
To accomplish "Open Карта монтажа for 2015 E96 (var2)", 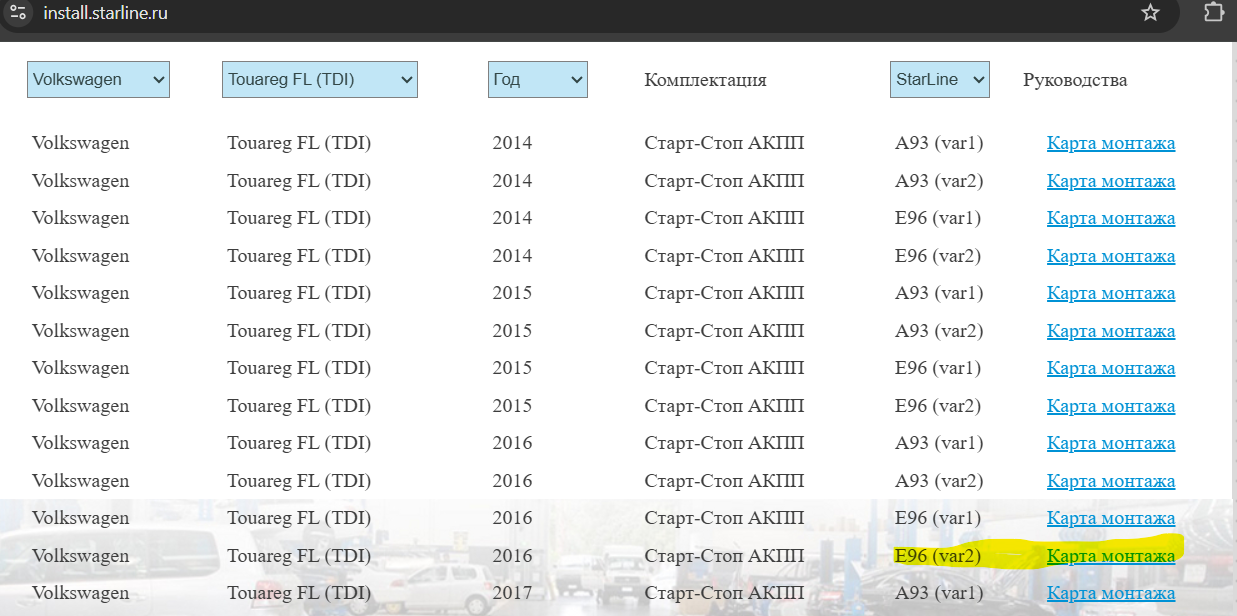I will click(1110, 406).
